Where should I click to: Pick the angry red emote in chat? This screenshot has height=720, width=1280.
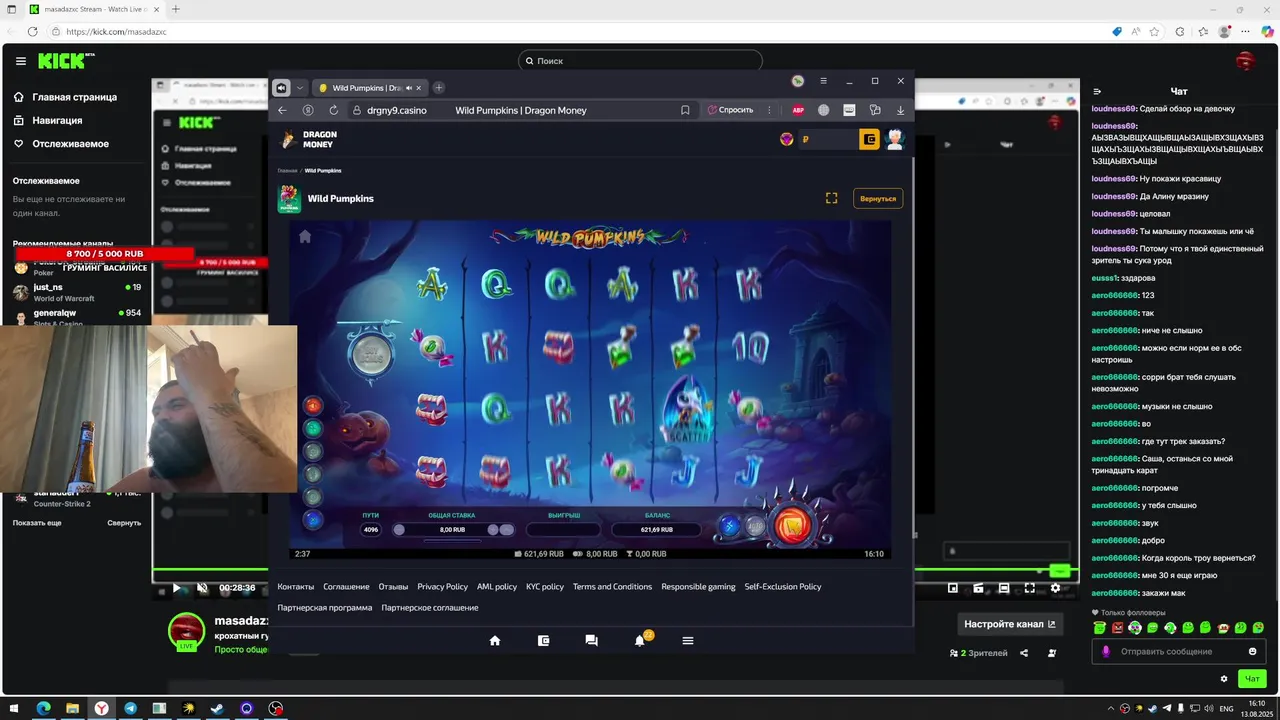pyautogui.click(x=1117, y=628)
